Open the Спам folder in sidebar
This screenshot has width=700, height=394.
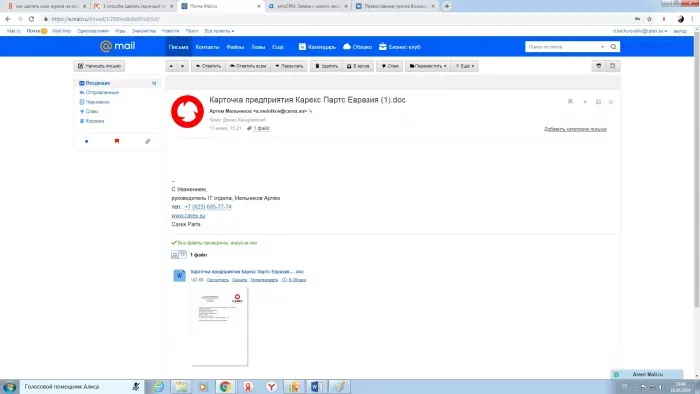[92, 112]
